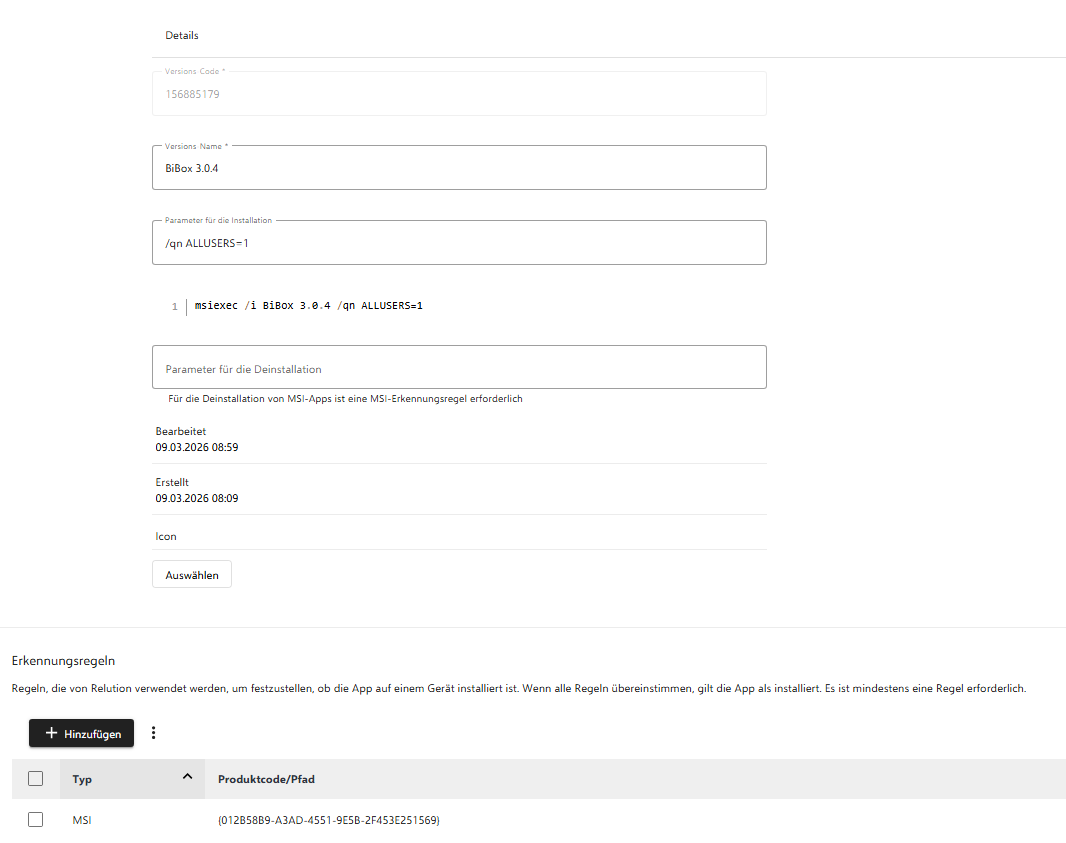Sort by the Typ column header
The width and height of the screenshot is (1066, 843).
coord(82,779)
